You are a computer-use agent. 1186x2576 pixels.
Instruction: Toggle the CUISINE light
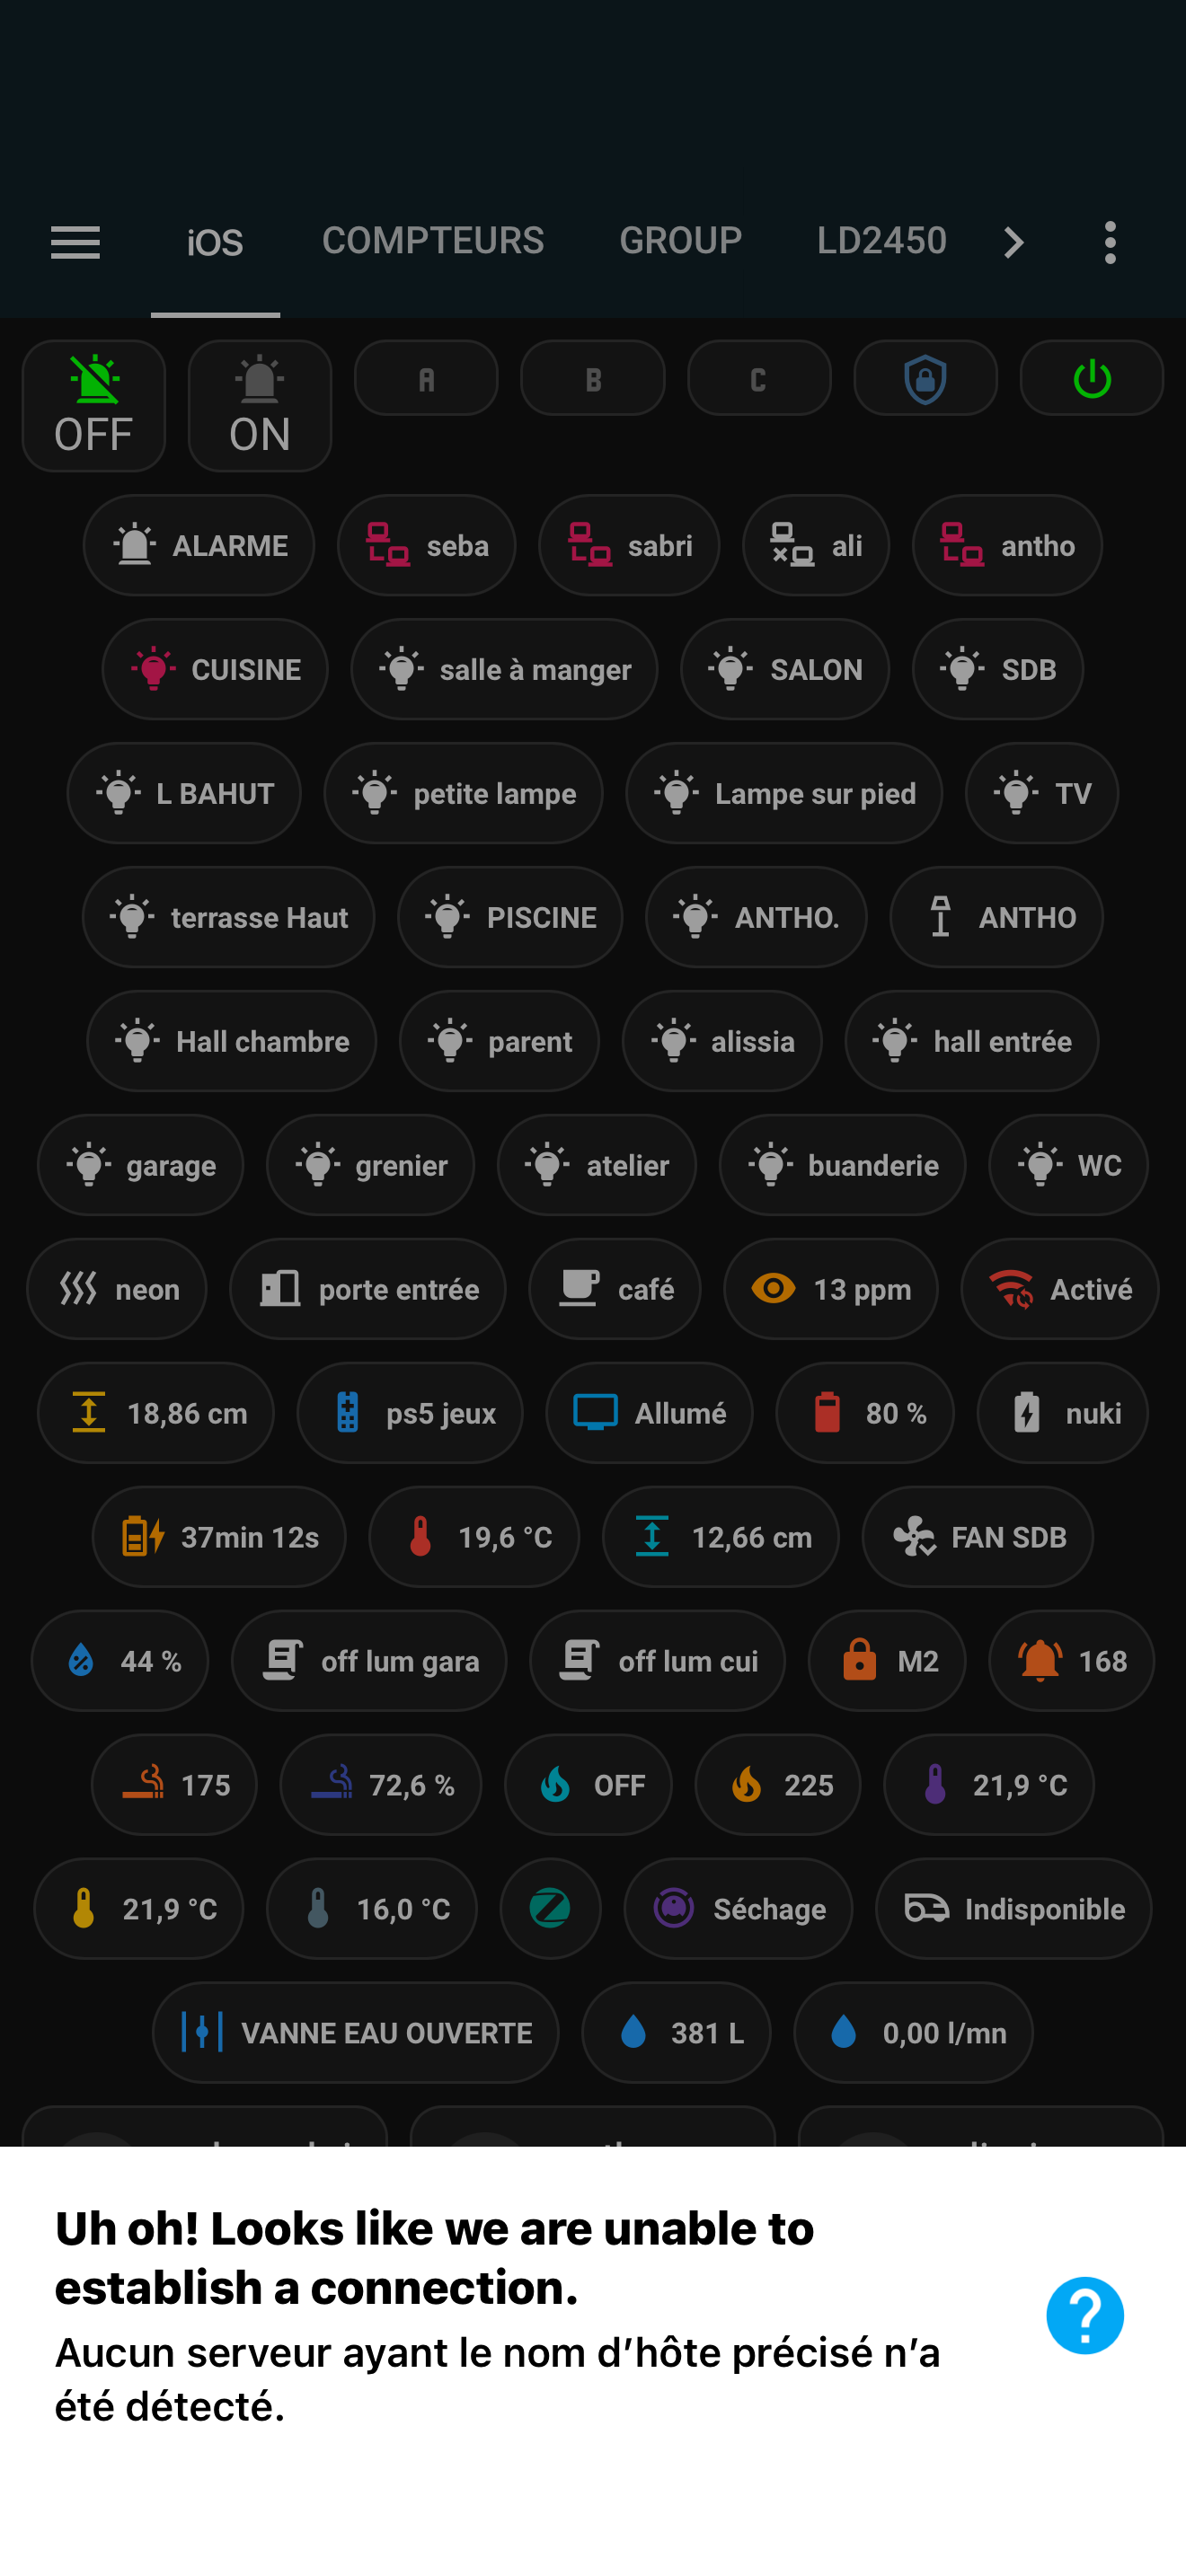coord(215,668)
